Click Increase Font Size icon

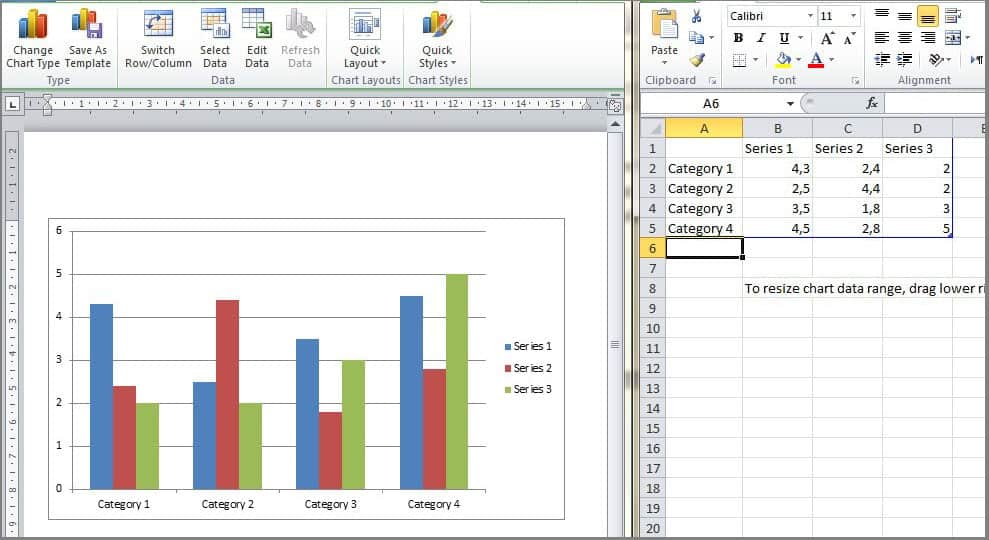[x=828, y=38]
